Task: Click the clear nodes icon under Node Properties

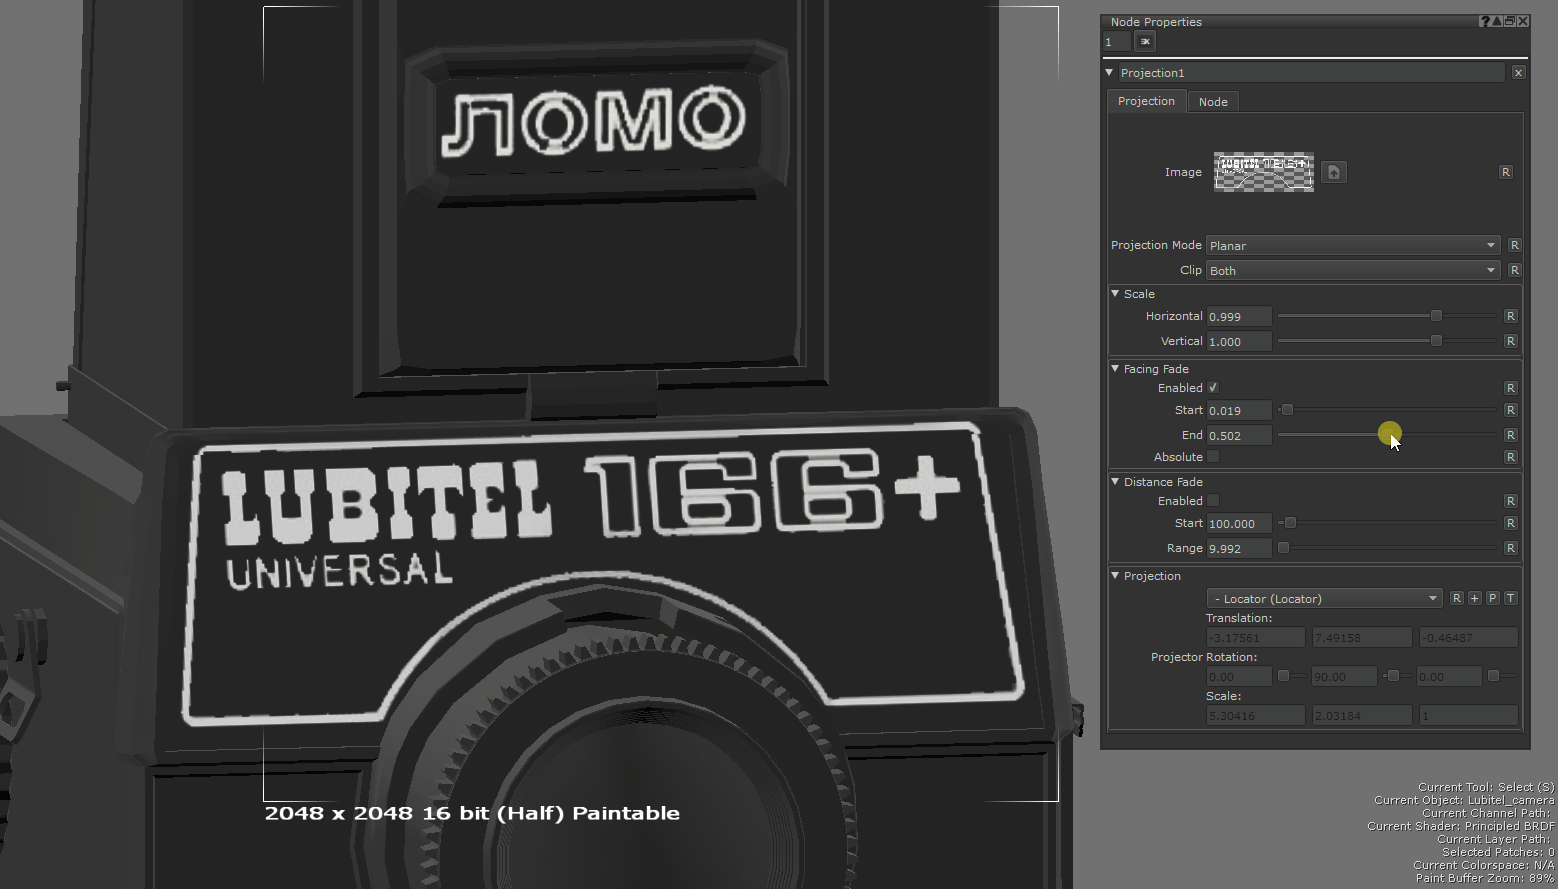Action: [x=1145, y=41]
